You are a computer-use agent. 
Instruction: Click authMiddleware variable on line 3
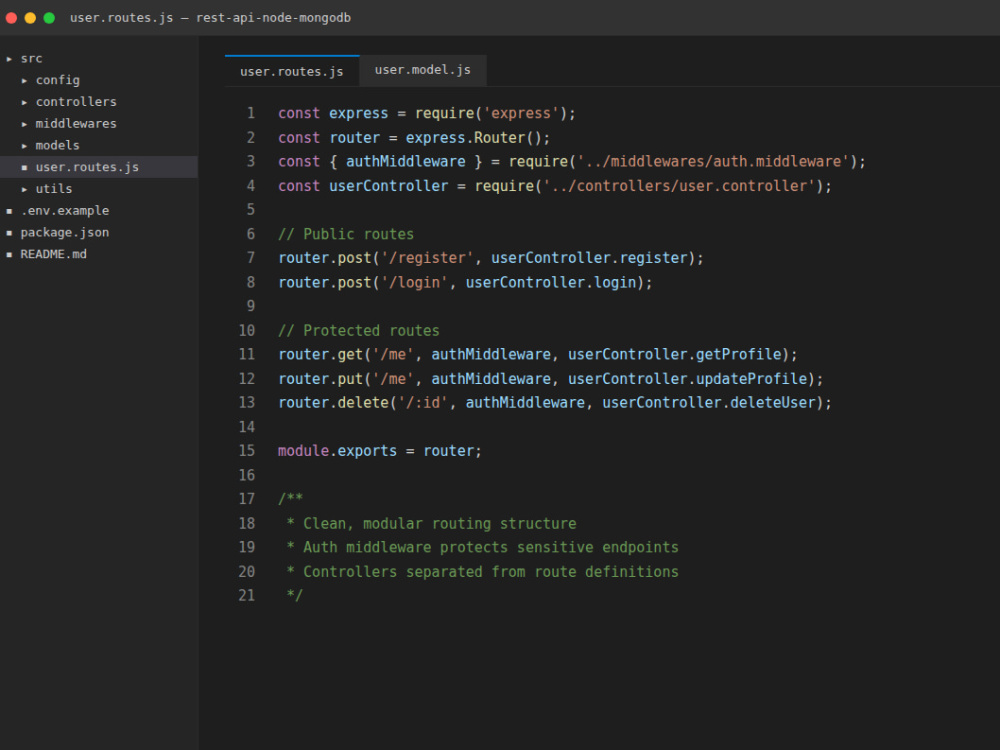[x=406, y=162]
